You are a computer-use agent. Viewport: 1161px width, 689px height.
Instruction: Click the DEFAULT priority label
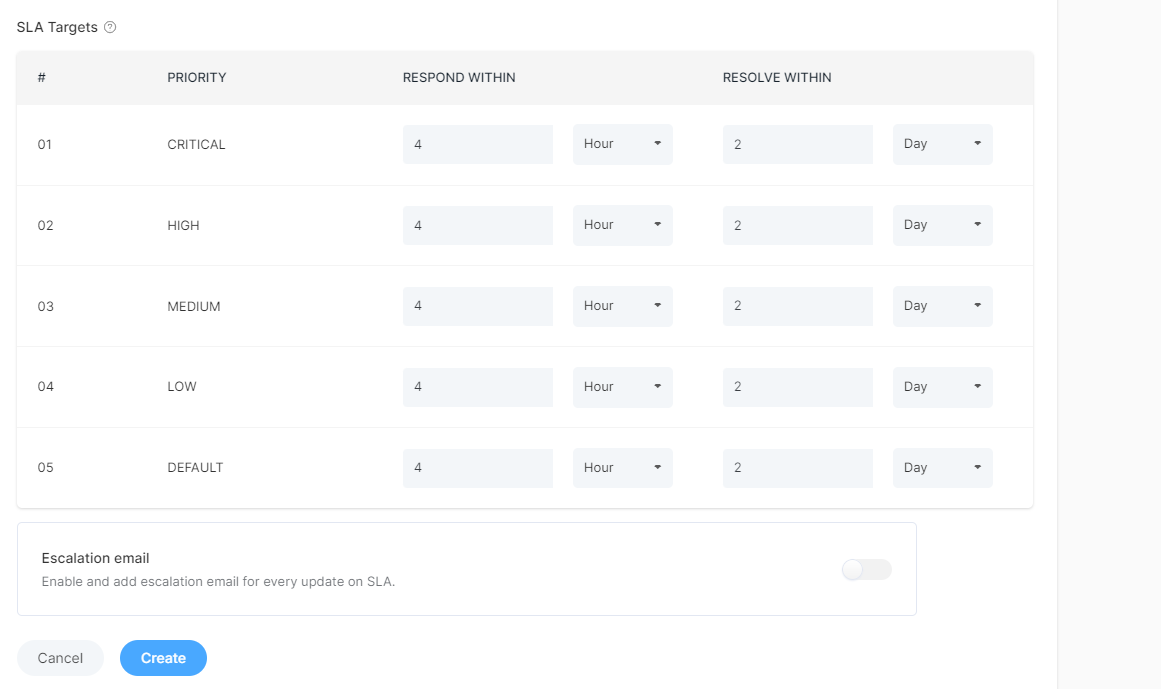tap(195, 468)
